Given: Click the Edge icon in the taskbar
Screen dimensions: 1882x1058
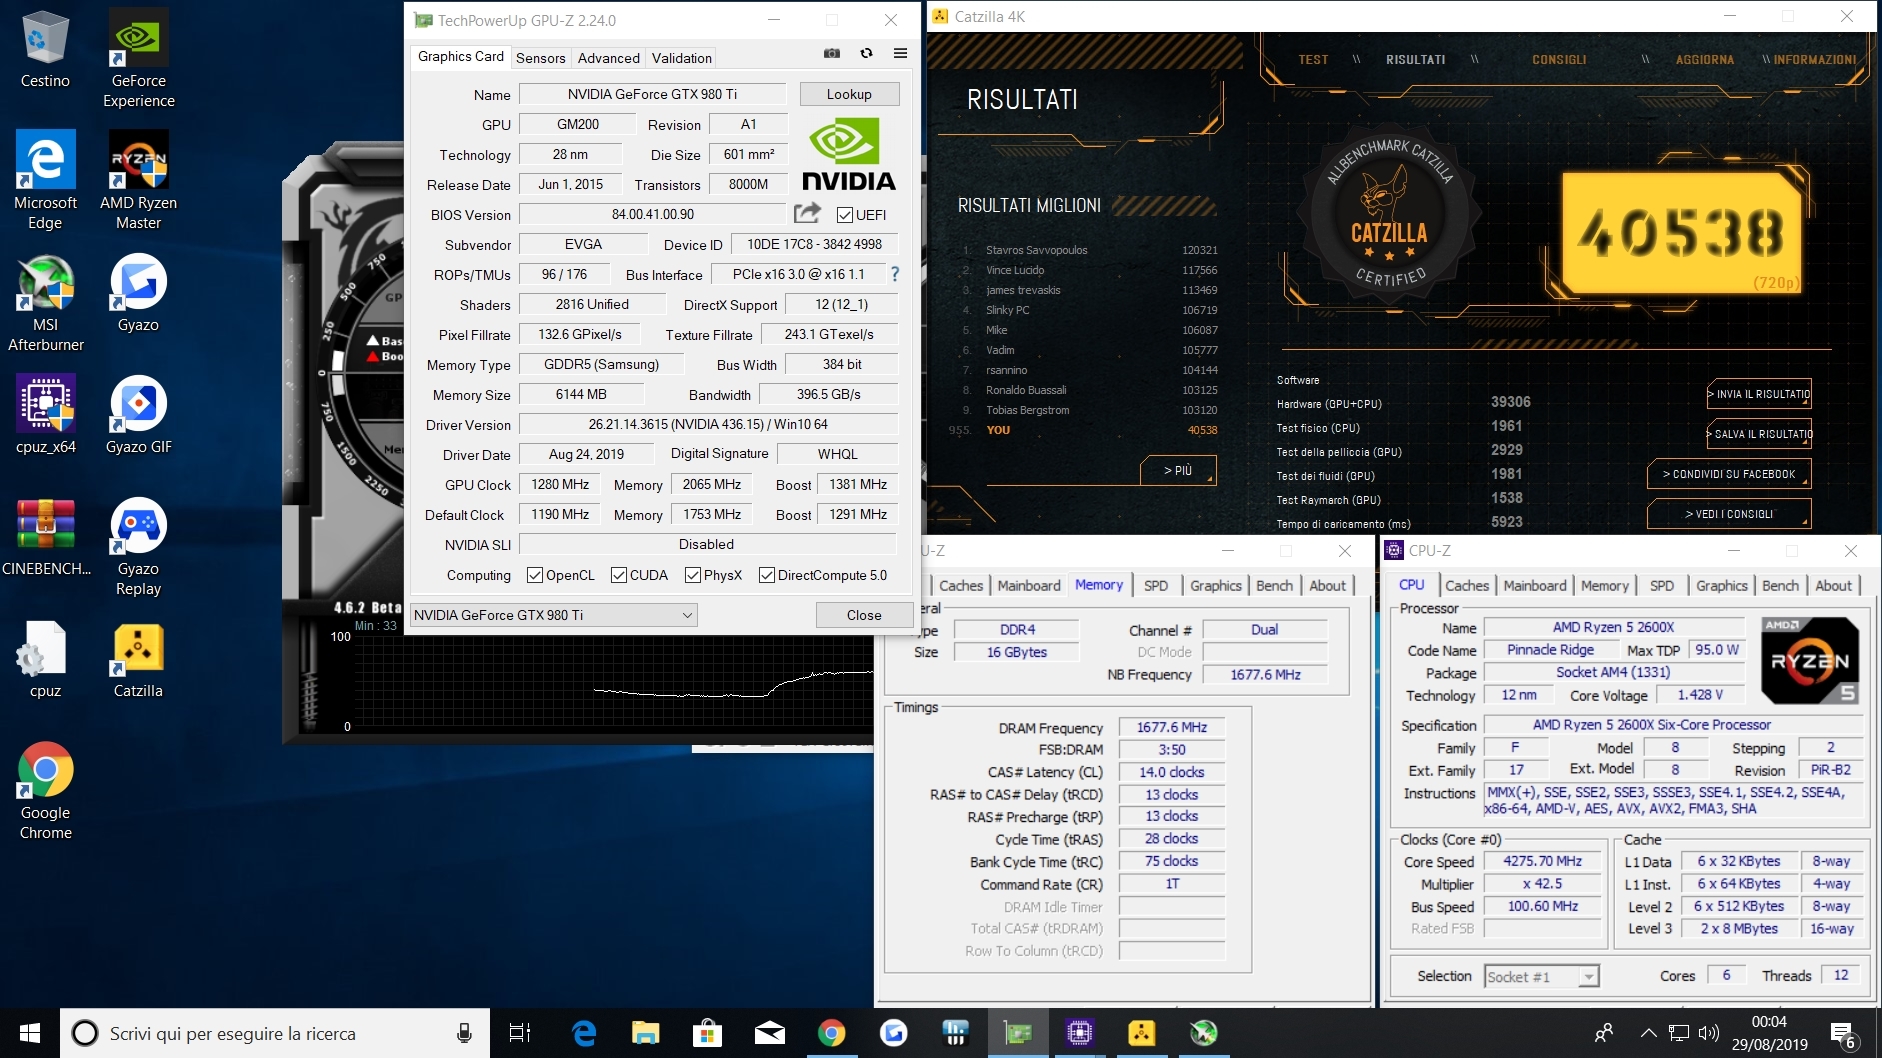Looking at the screenshot, I should [583, 1033].
